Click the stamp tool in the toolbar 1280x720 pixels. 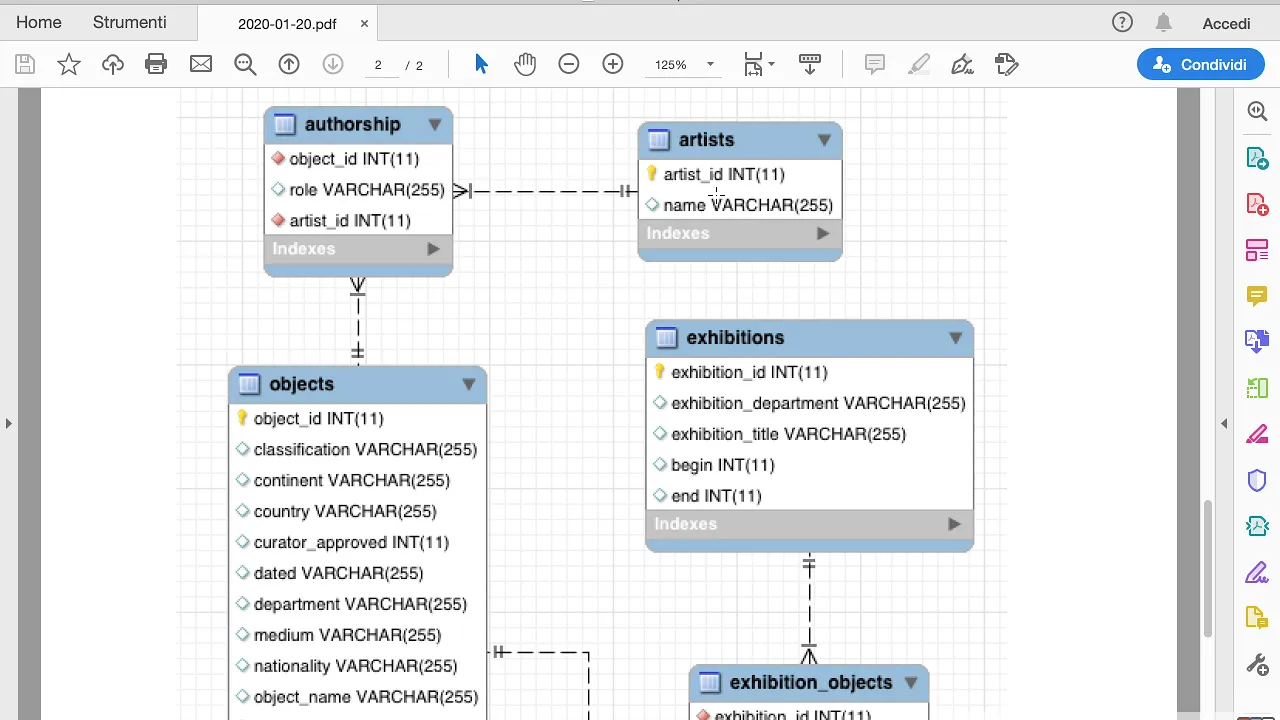click(1007, 65)
